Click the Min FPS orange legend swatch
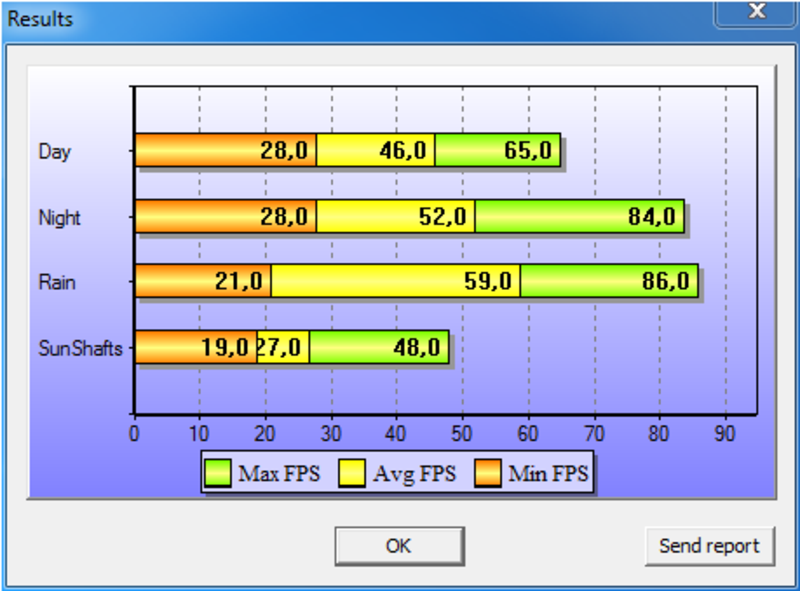This screenshot has height=591, width=800. tap(487, 473)
